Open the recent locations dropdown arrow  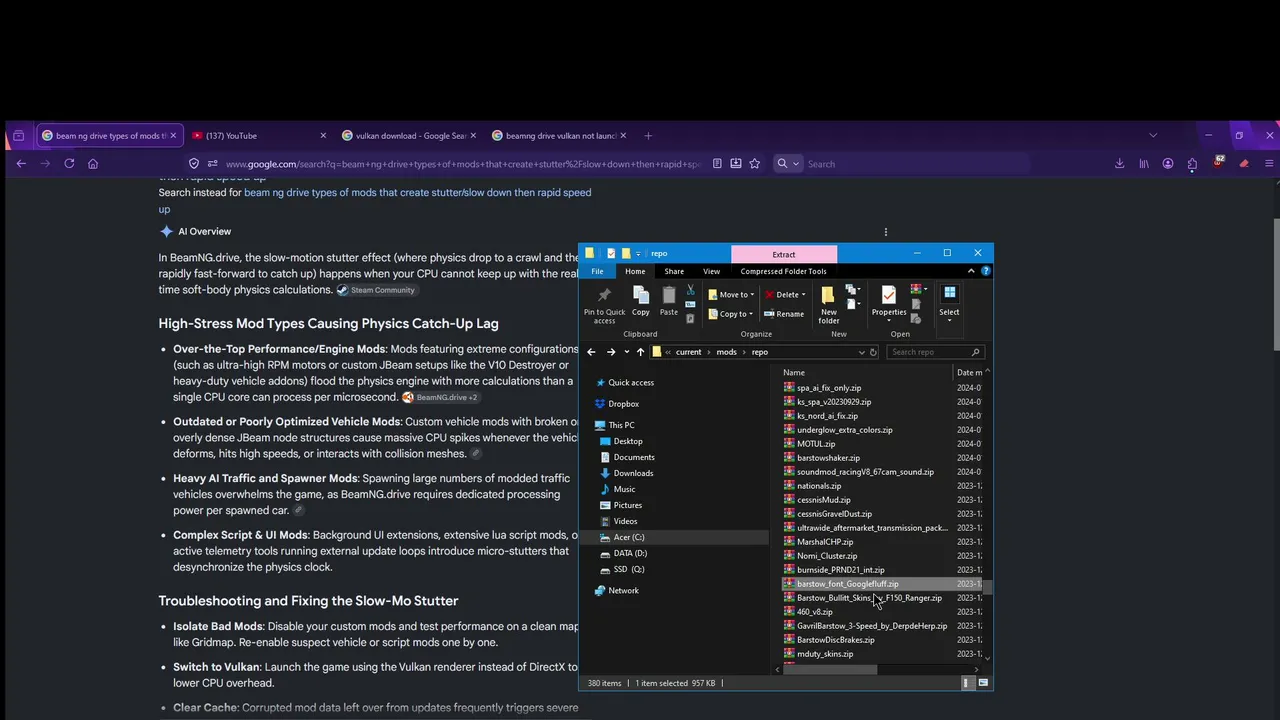626,352
